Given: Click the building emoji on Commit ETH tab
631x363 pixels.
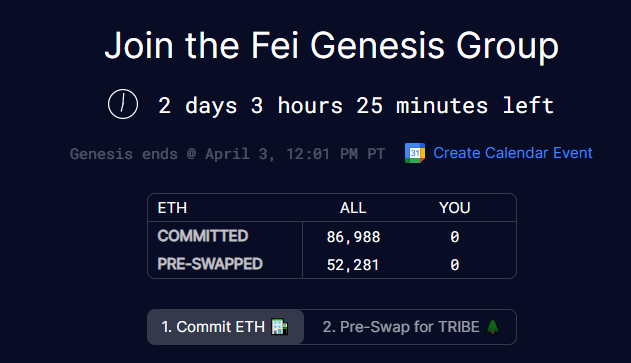Looking at the screenshot, I should click(280, 327).
